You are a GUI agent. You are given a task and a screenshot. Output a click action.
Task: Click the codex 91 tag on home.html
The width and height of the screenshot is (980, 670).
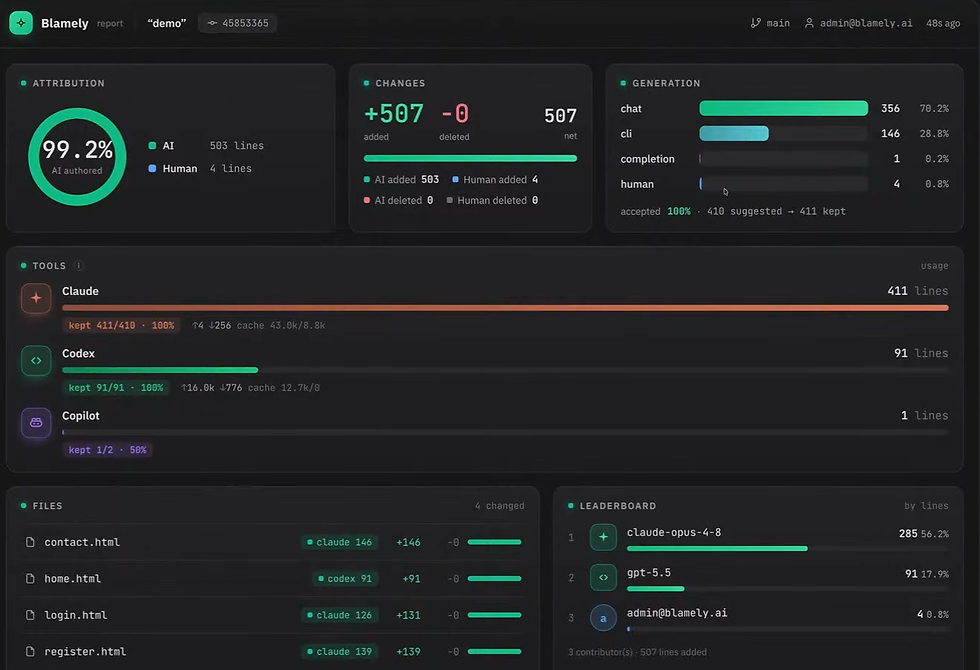click(345, 579)
